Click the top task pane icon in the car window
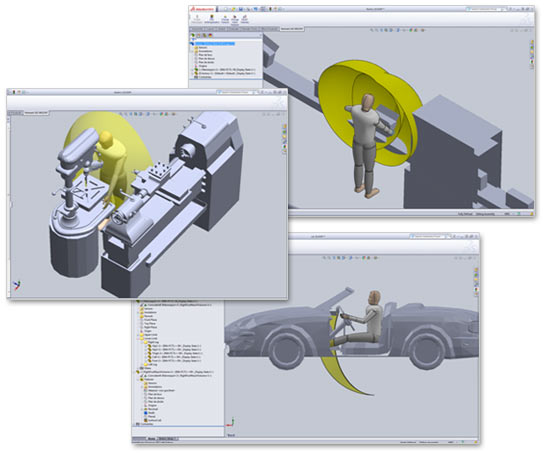The image size is (550, 453). click(476, 269)
